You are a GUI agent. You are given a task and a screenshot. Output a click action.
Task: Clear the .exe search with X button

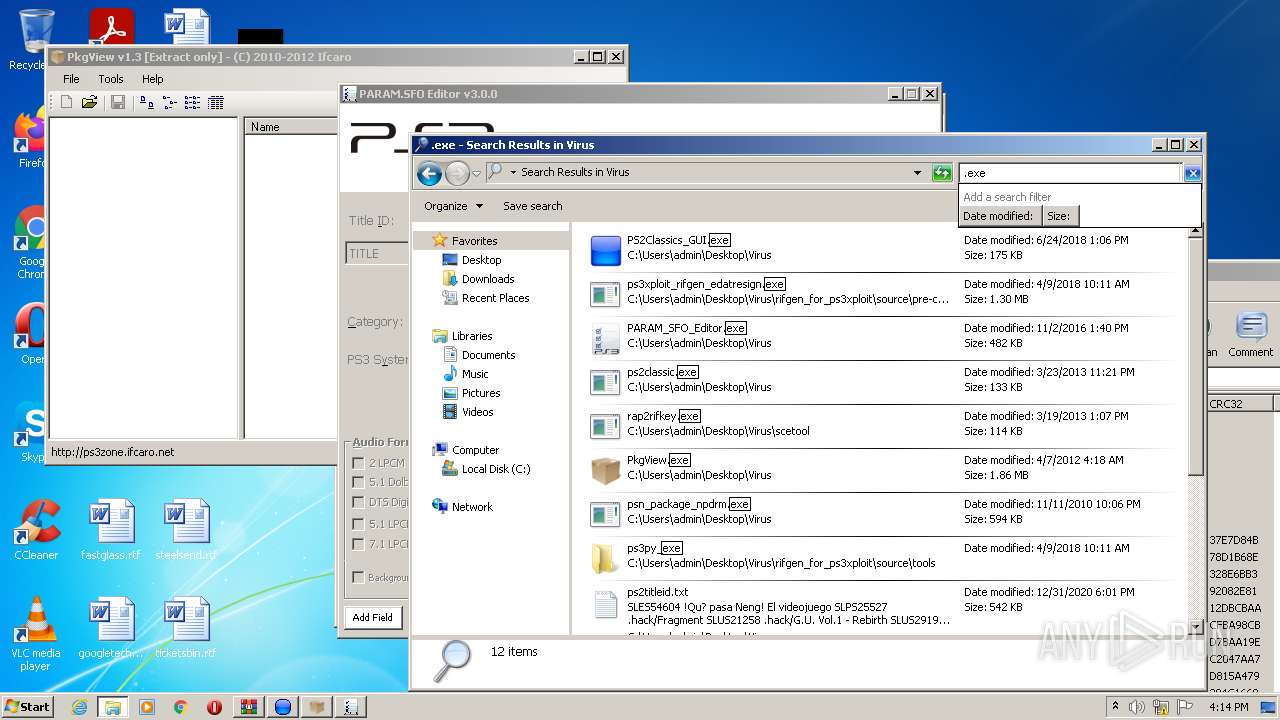(1191, 173)
